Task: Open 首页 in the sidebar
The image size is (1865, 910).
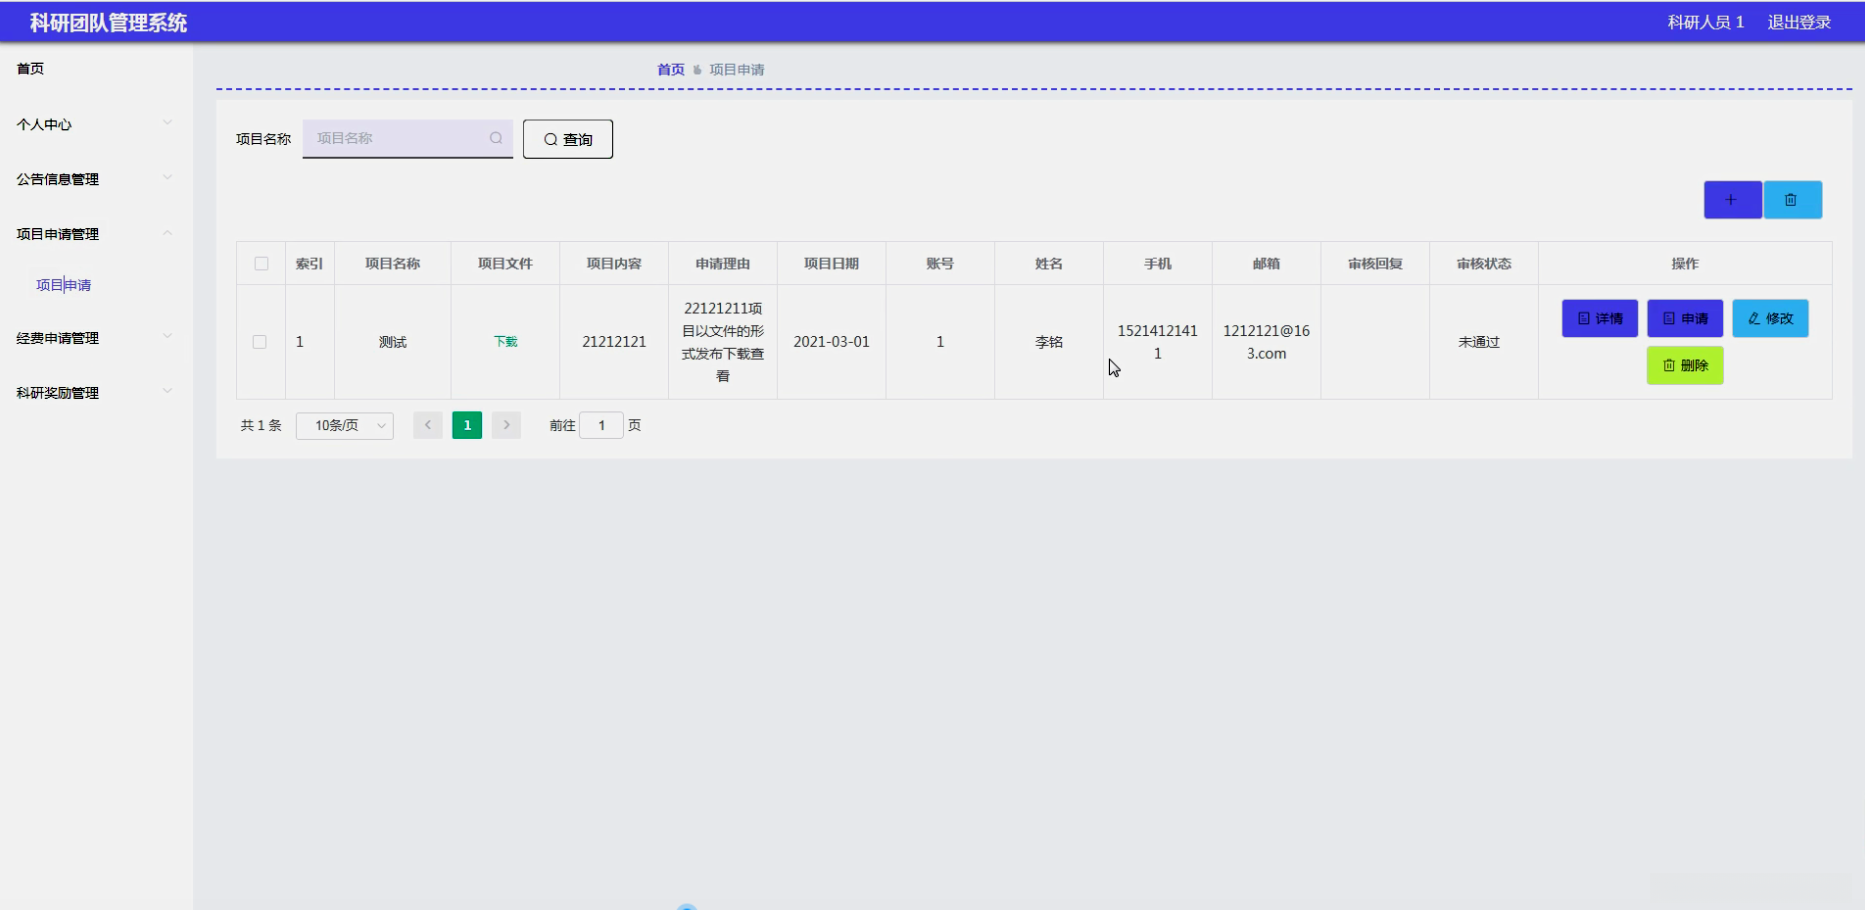Action: tap(30, 69)
